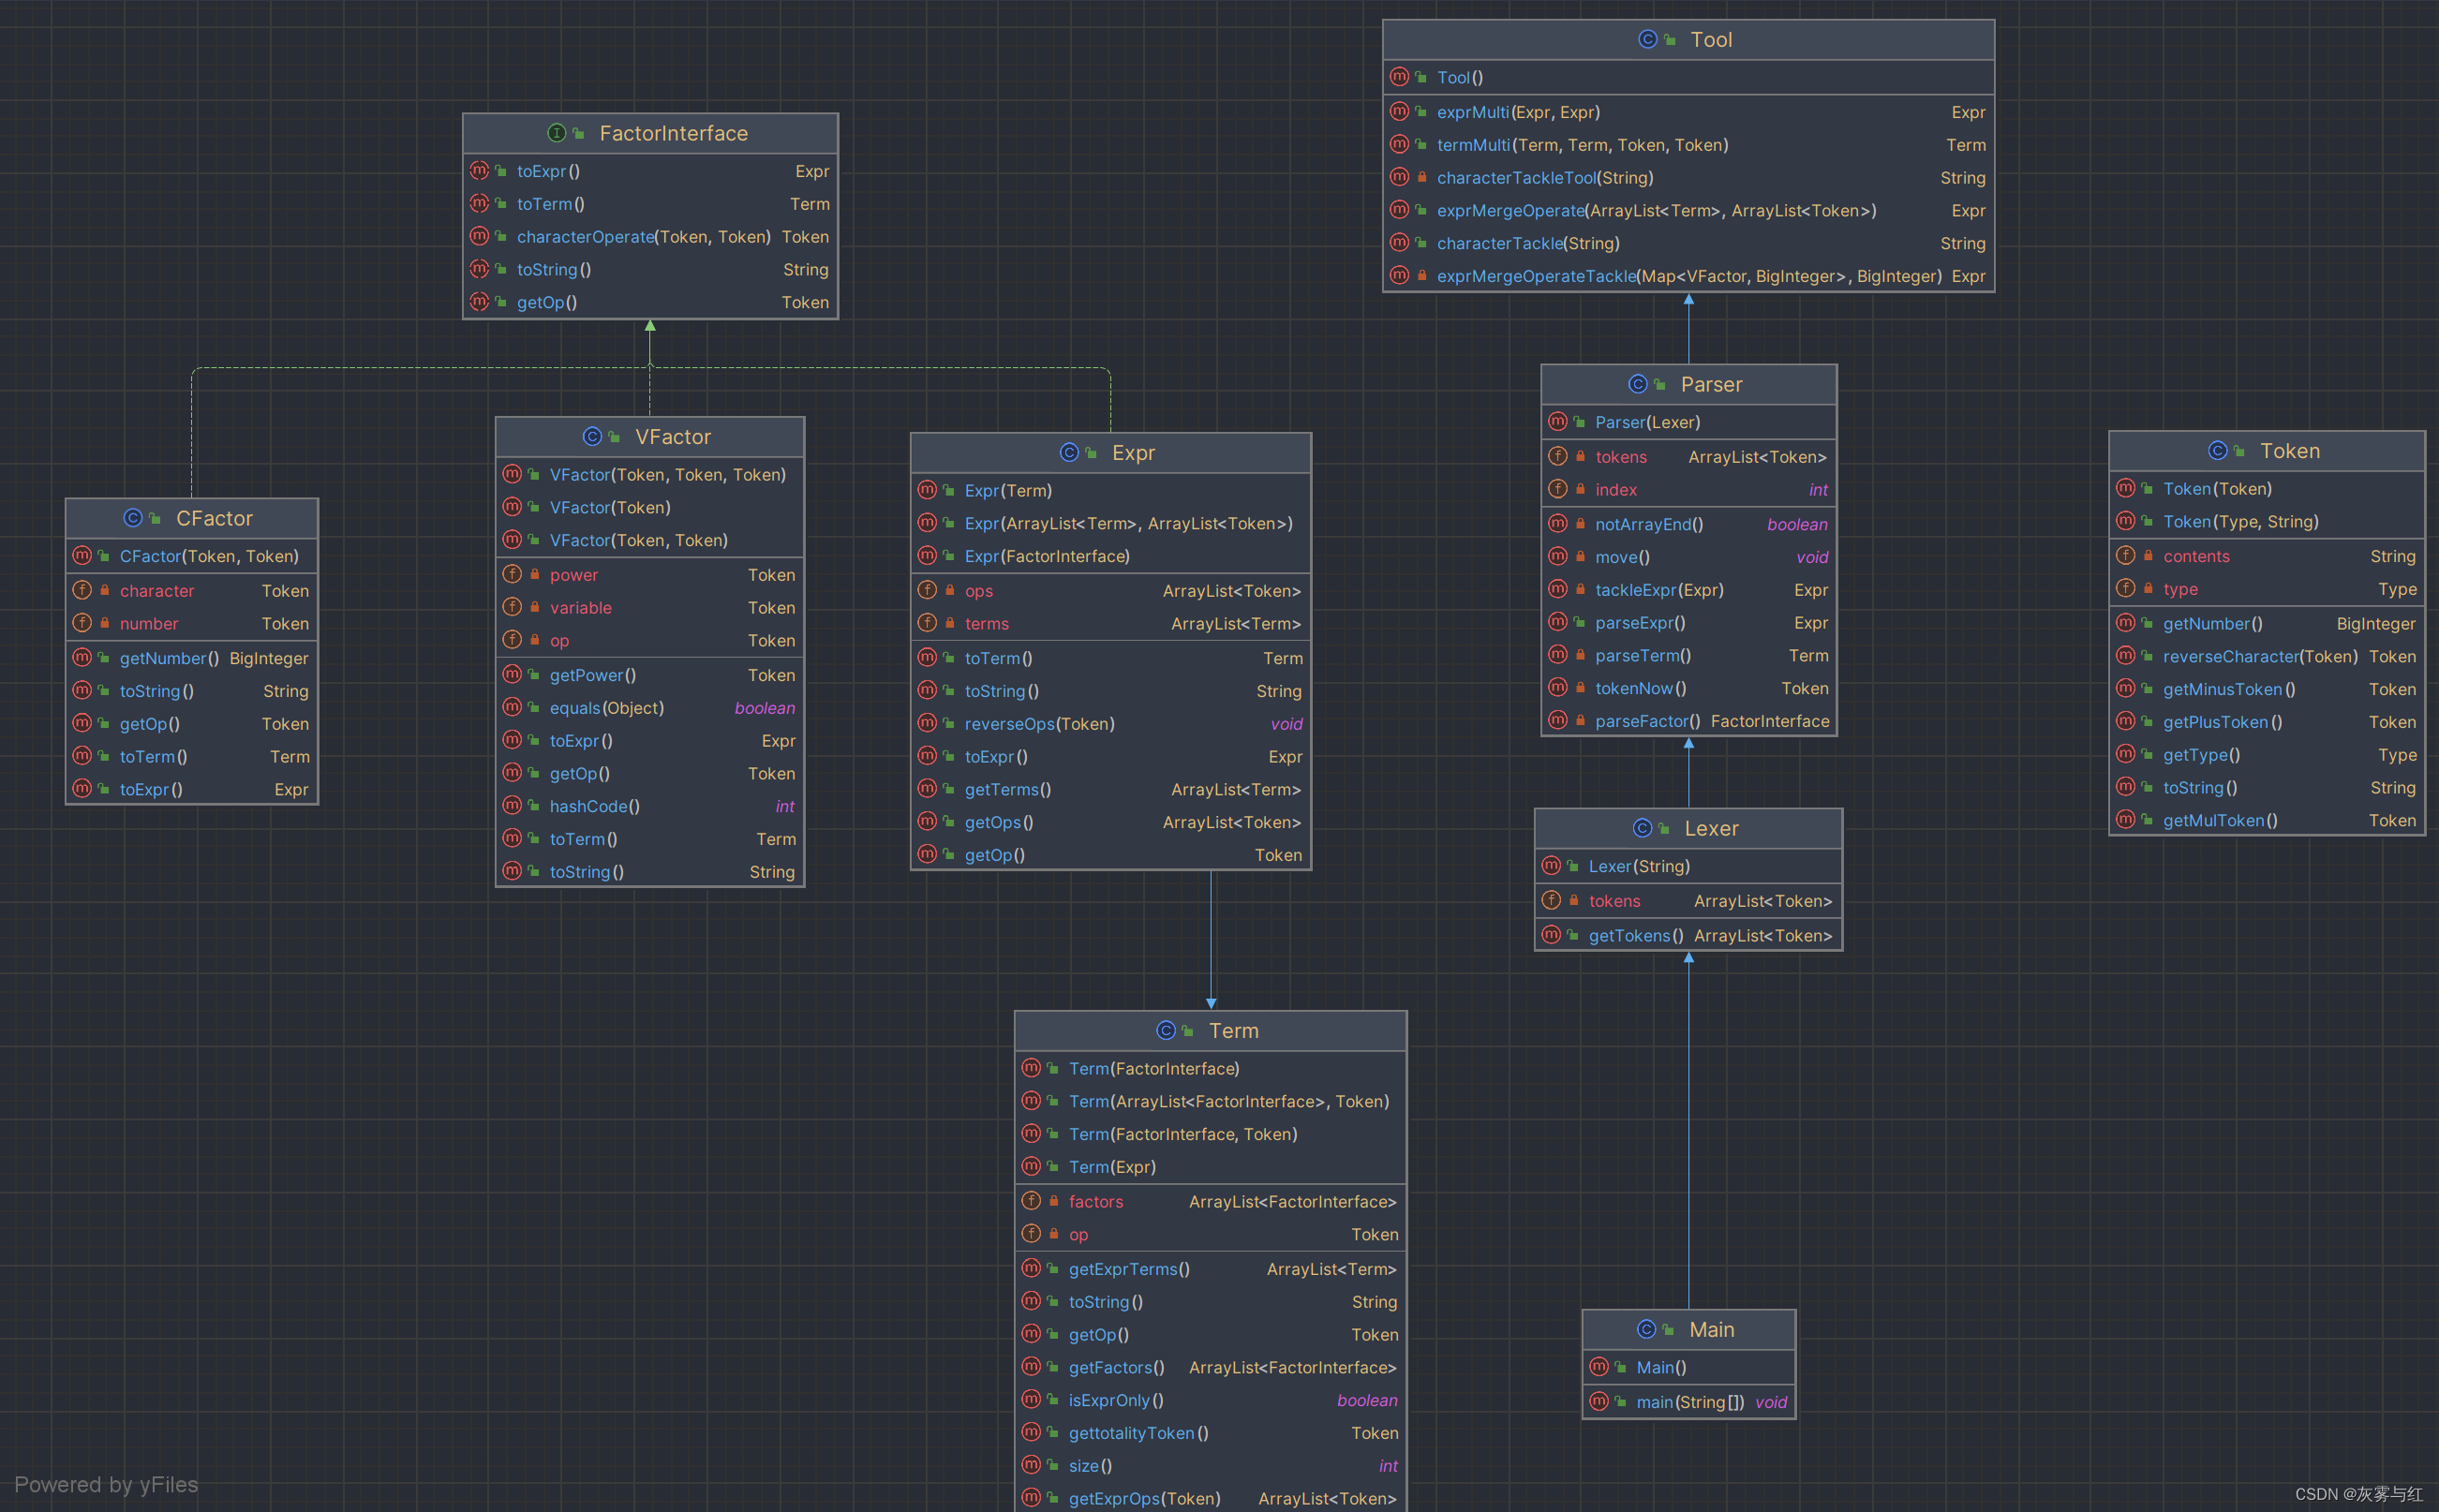2439x1512 pixels.
Task: Select Term(Expr) constructor row
Action: [1210, 1167]
